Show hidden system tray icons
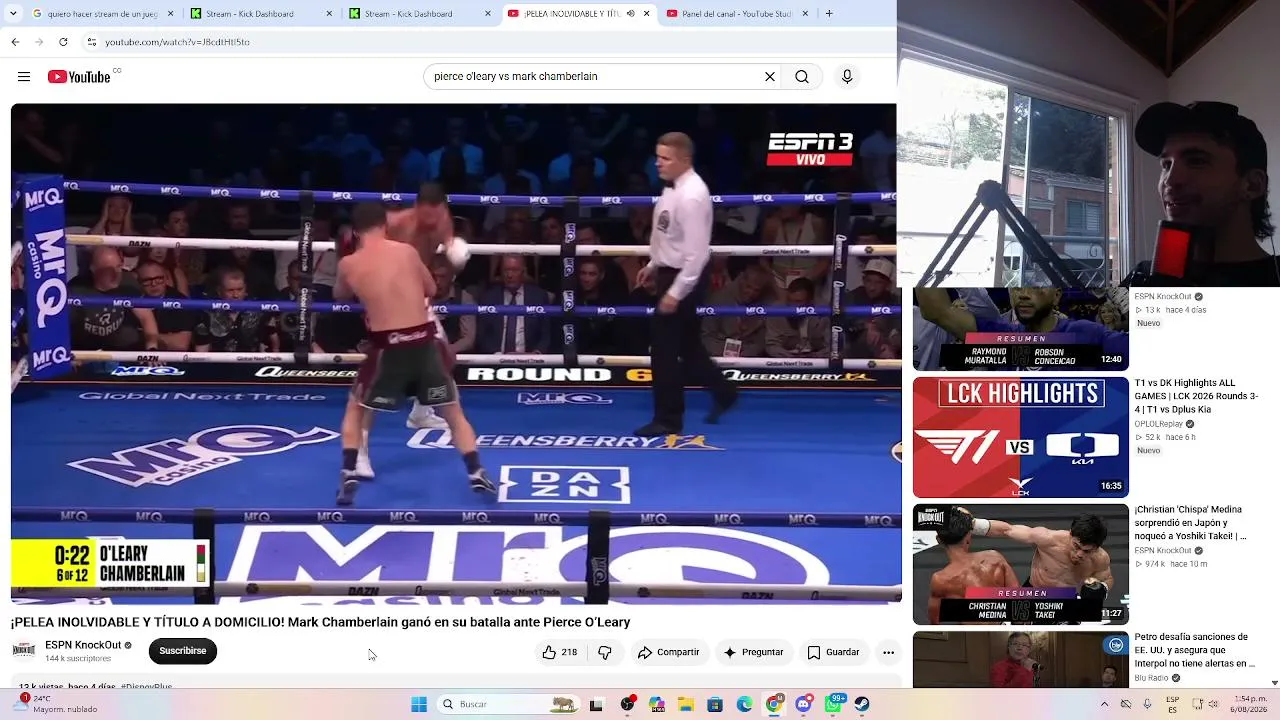The image size is (1280, 720). click(x=1104, y=704)
